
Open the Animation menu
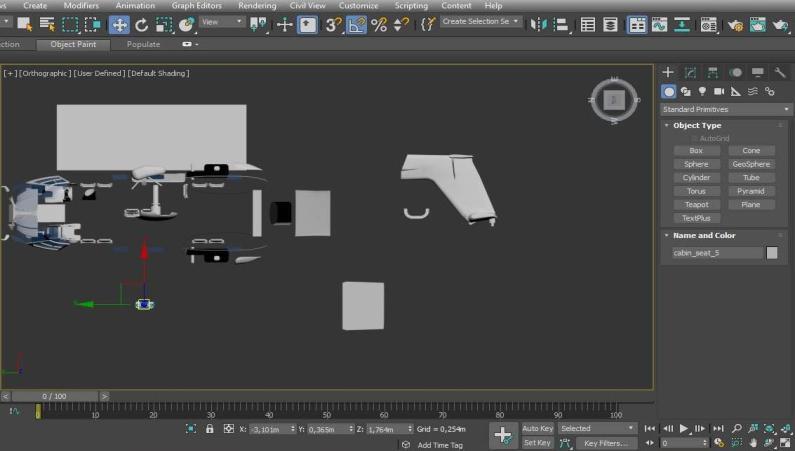pos(135,6)
